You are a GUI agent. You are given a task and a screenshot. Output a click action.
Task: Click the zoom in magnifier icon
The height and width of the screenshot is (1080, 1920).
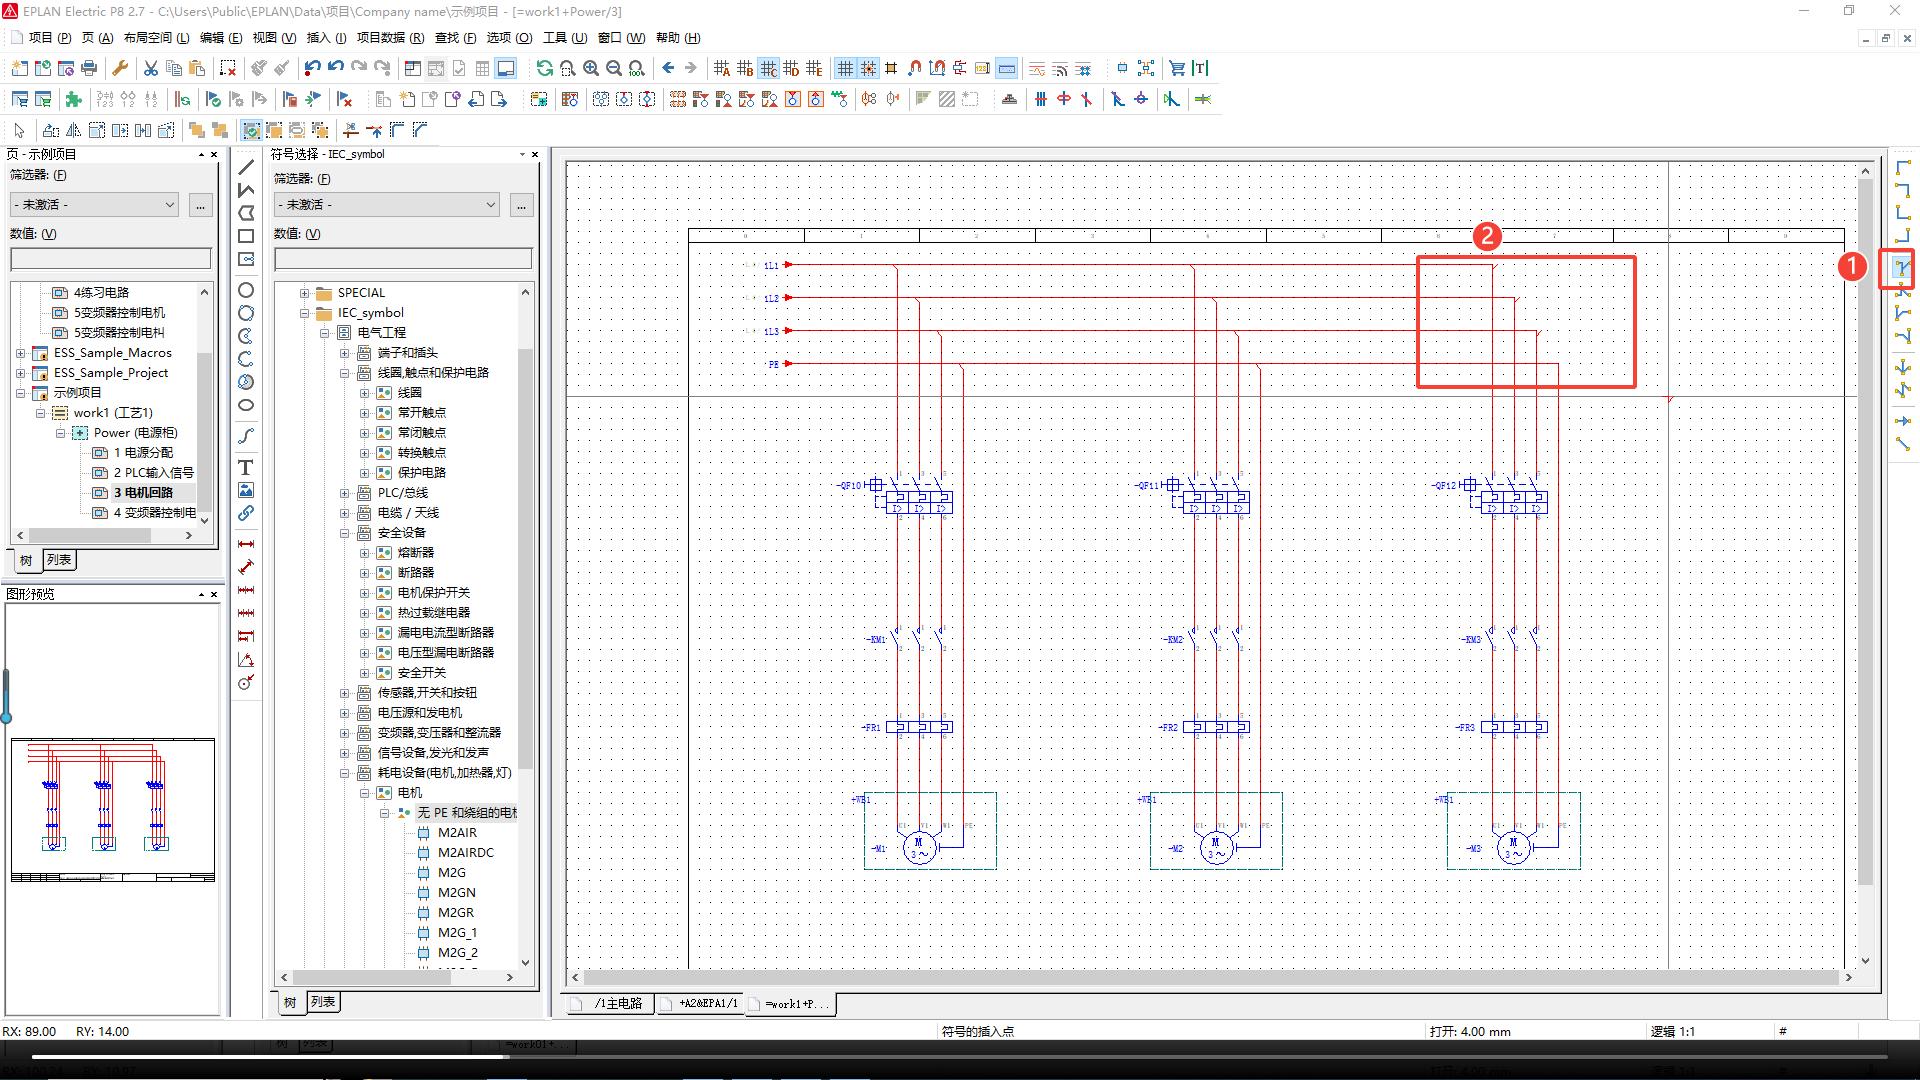(591, 68)
